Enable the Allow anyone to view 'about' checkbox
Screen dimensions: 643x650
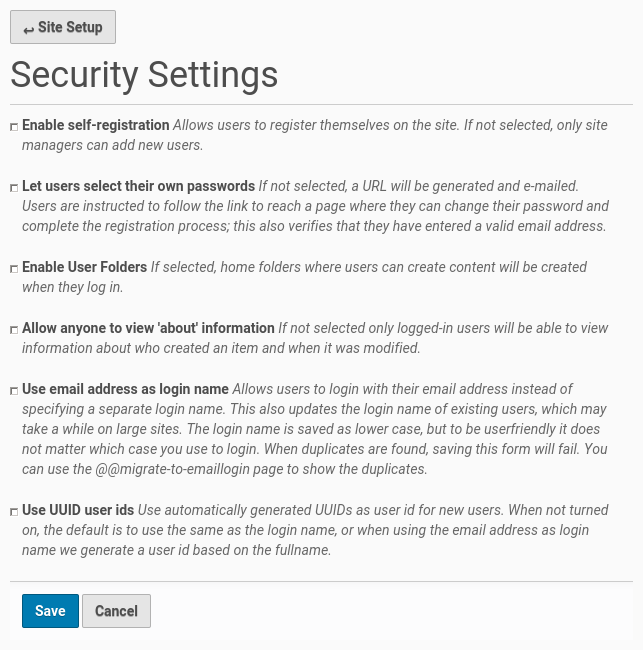(x=14, y=329)
